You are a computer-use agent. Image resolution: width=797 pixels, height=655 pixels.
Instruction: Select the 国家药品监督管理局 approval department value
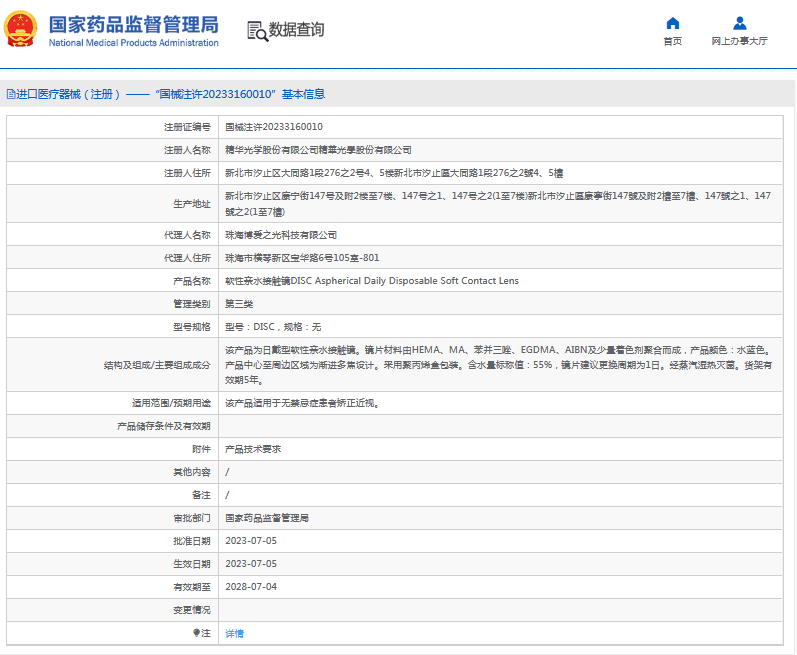tap(267, 518)
